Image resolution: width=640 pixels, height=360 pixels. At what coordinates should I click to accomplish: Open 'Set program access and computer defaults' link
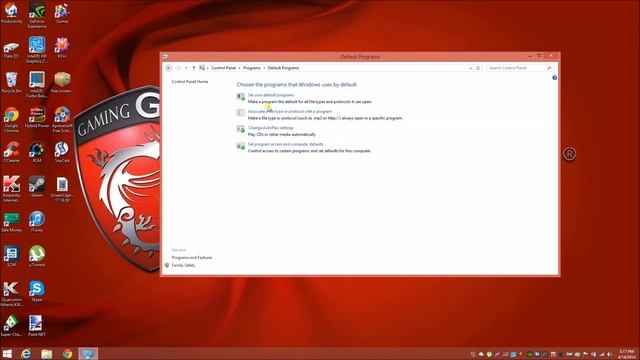point(285,144)
